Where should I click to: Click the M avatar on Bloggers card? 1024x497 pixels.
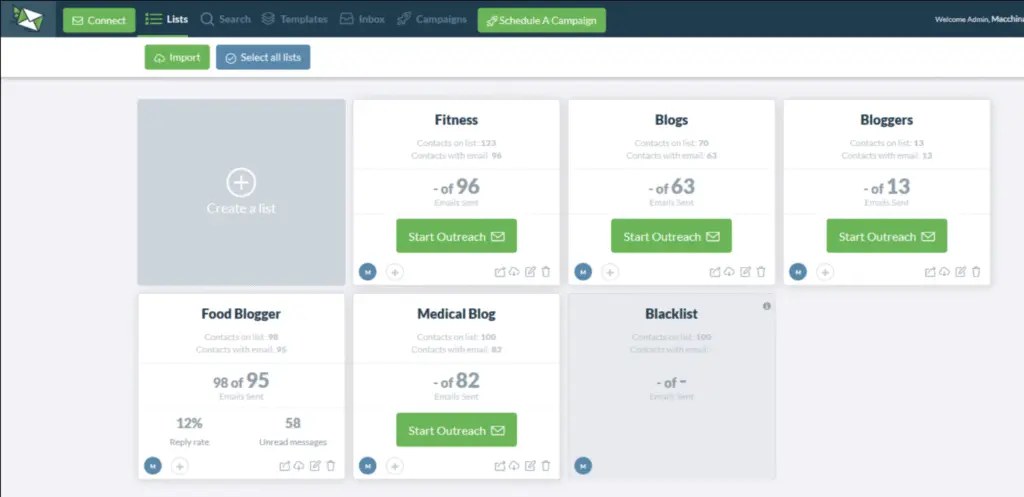[798, 272]
